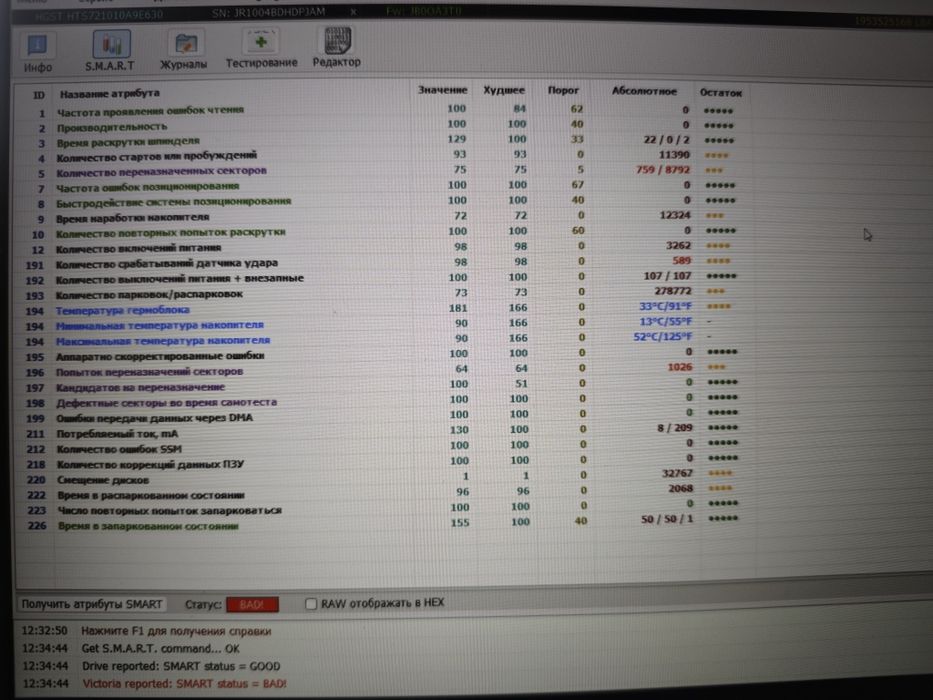933x700 pixels.
Task: Select row Кандидатов на переназначение
Action: pyautogui.click(x=384, y=386)
